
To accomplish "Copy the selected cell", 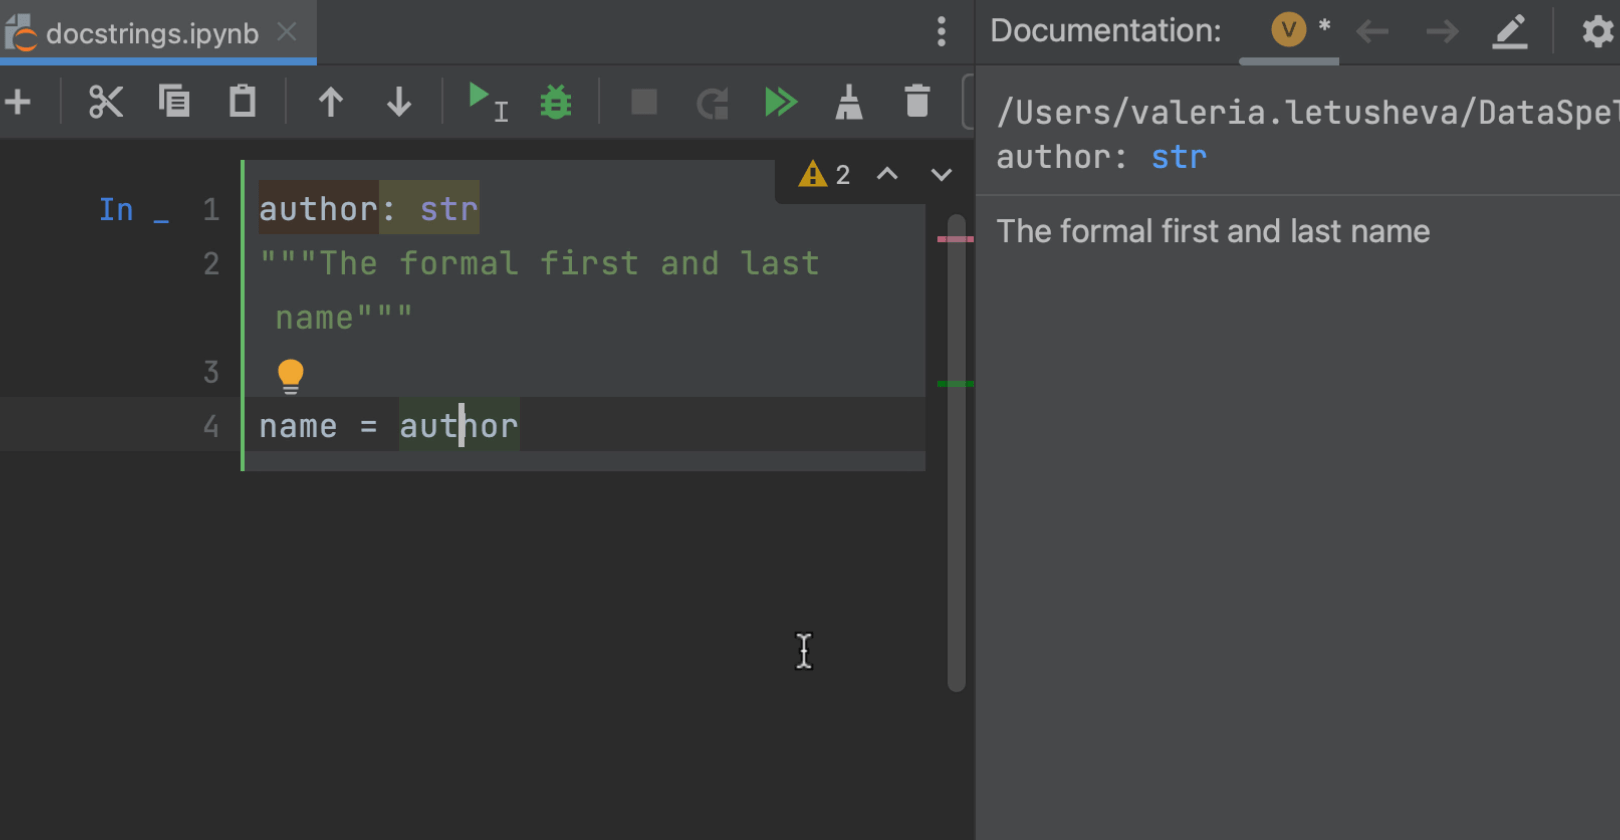I will tap(174, 102).
